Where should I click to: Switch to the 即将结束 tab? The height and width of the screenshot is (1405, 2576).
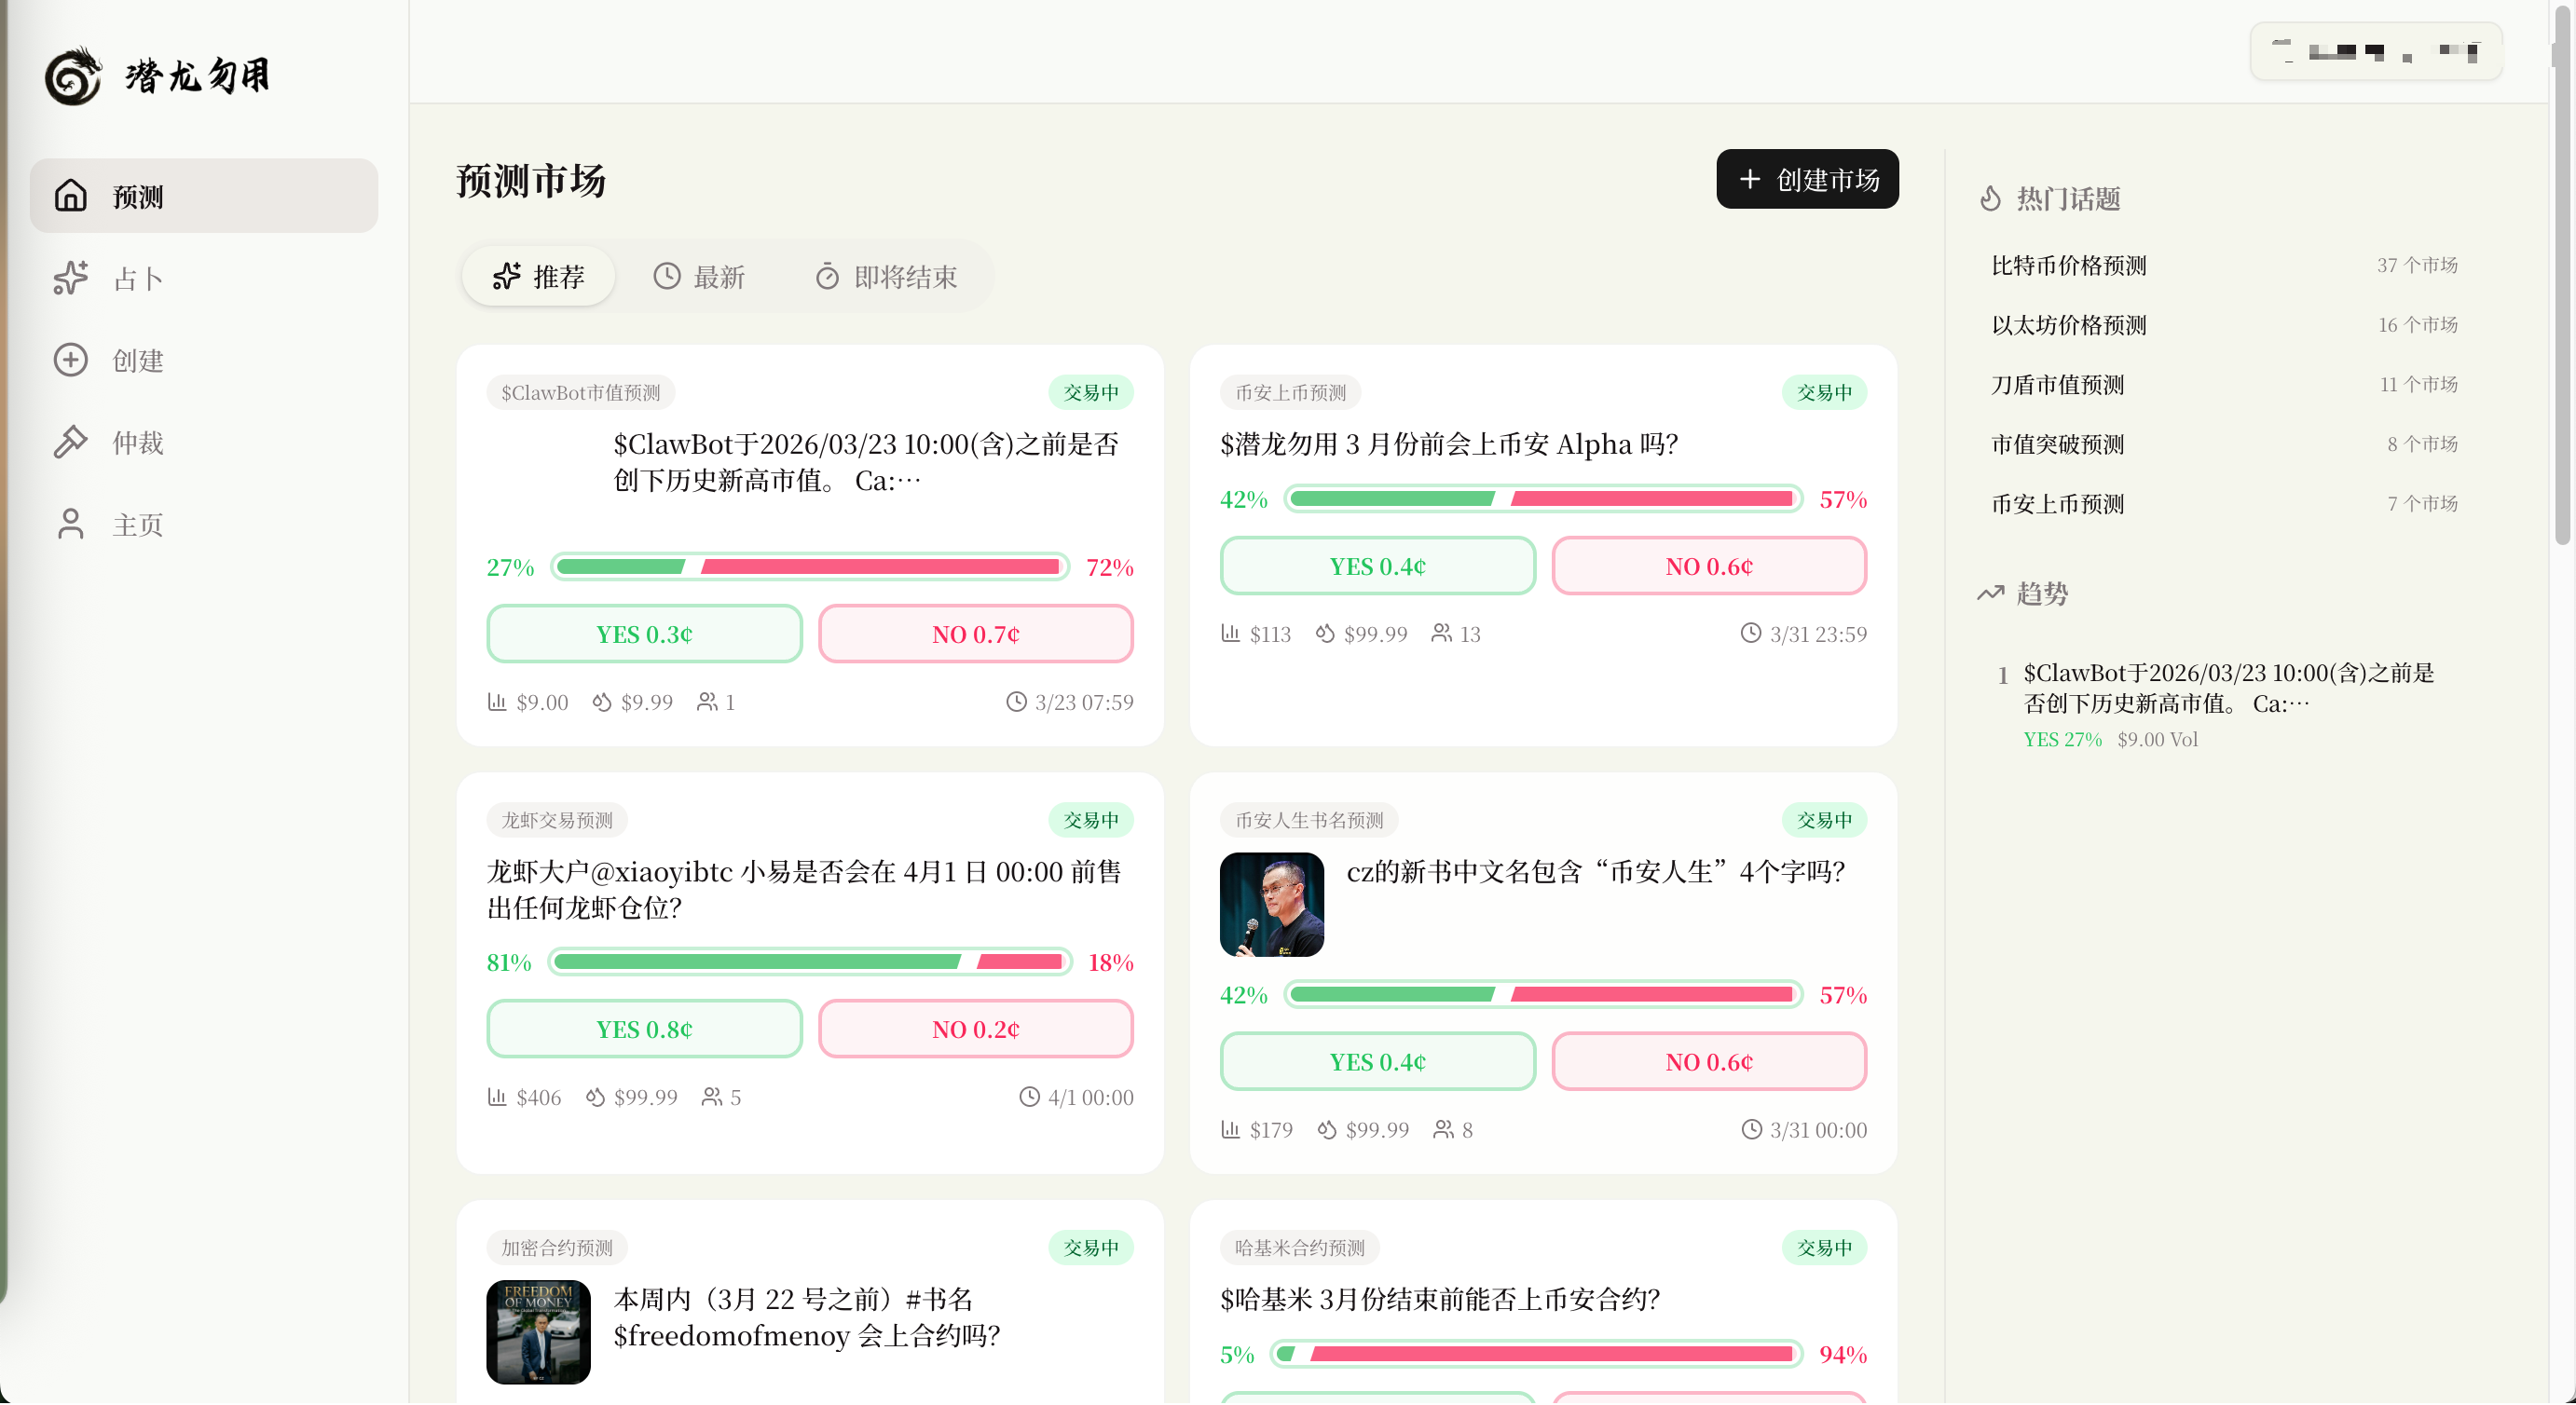(x=886, y=276)
